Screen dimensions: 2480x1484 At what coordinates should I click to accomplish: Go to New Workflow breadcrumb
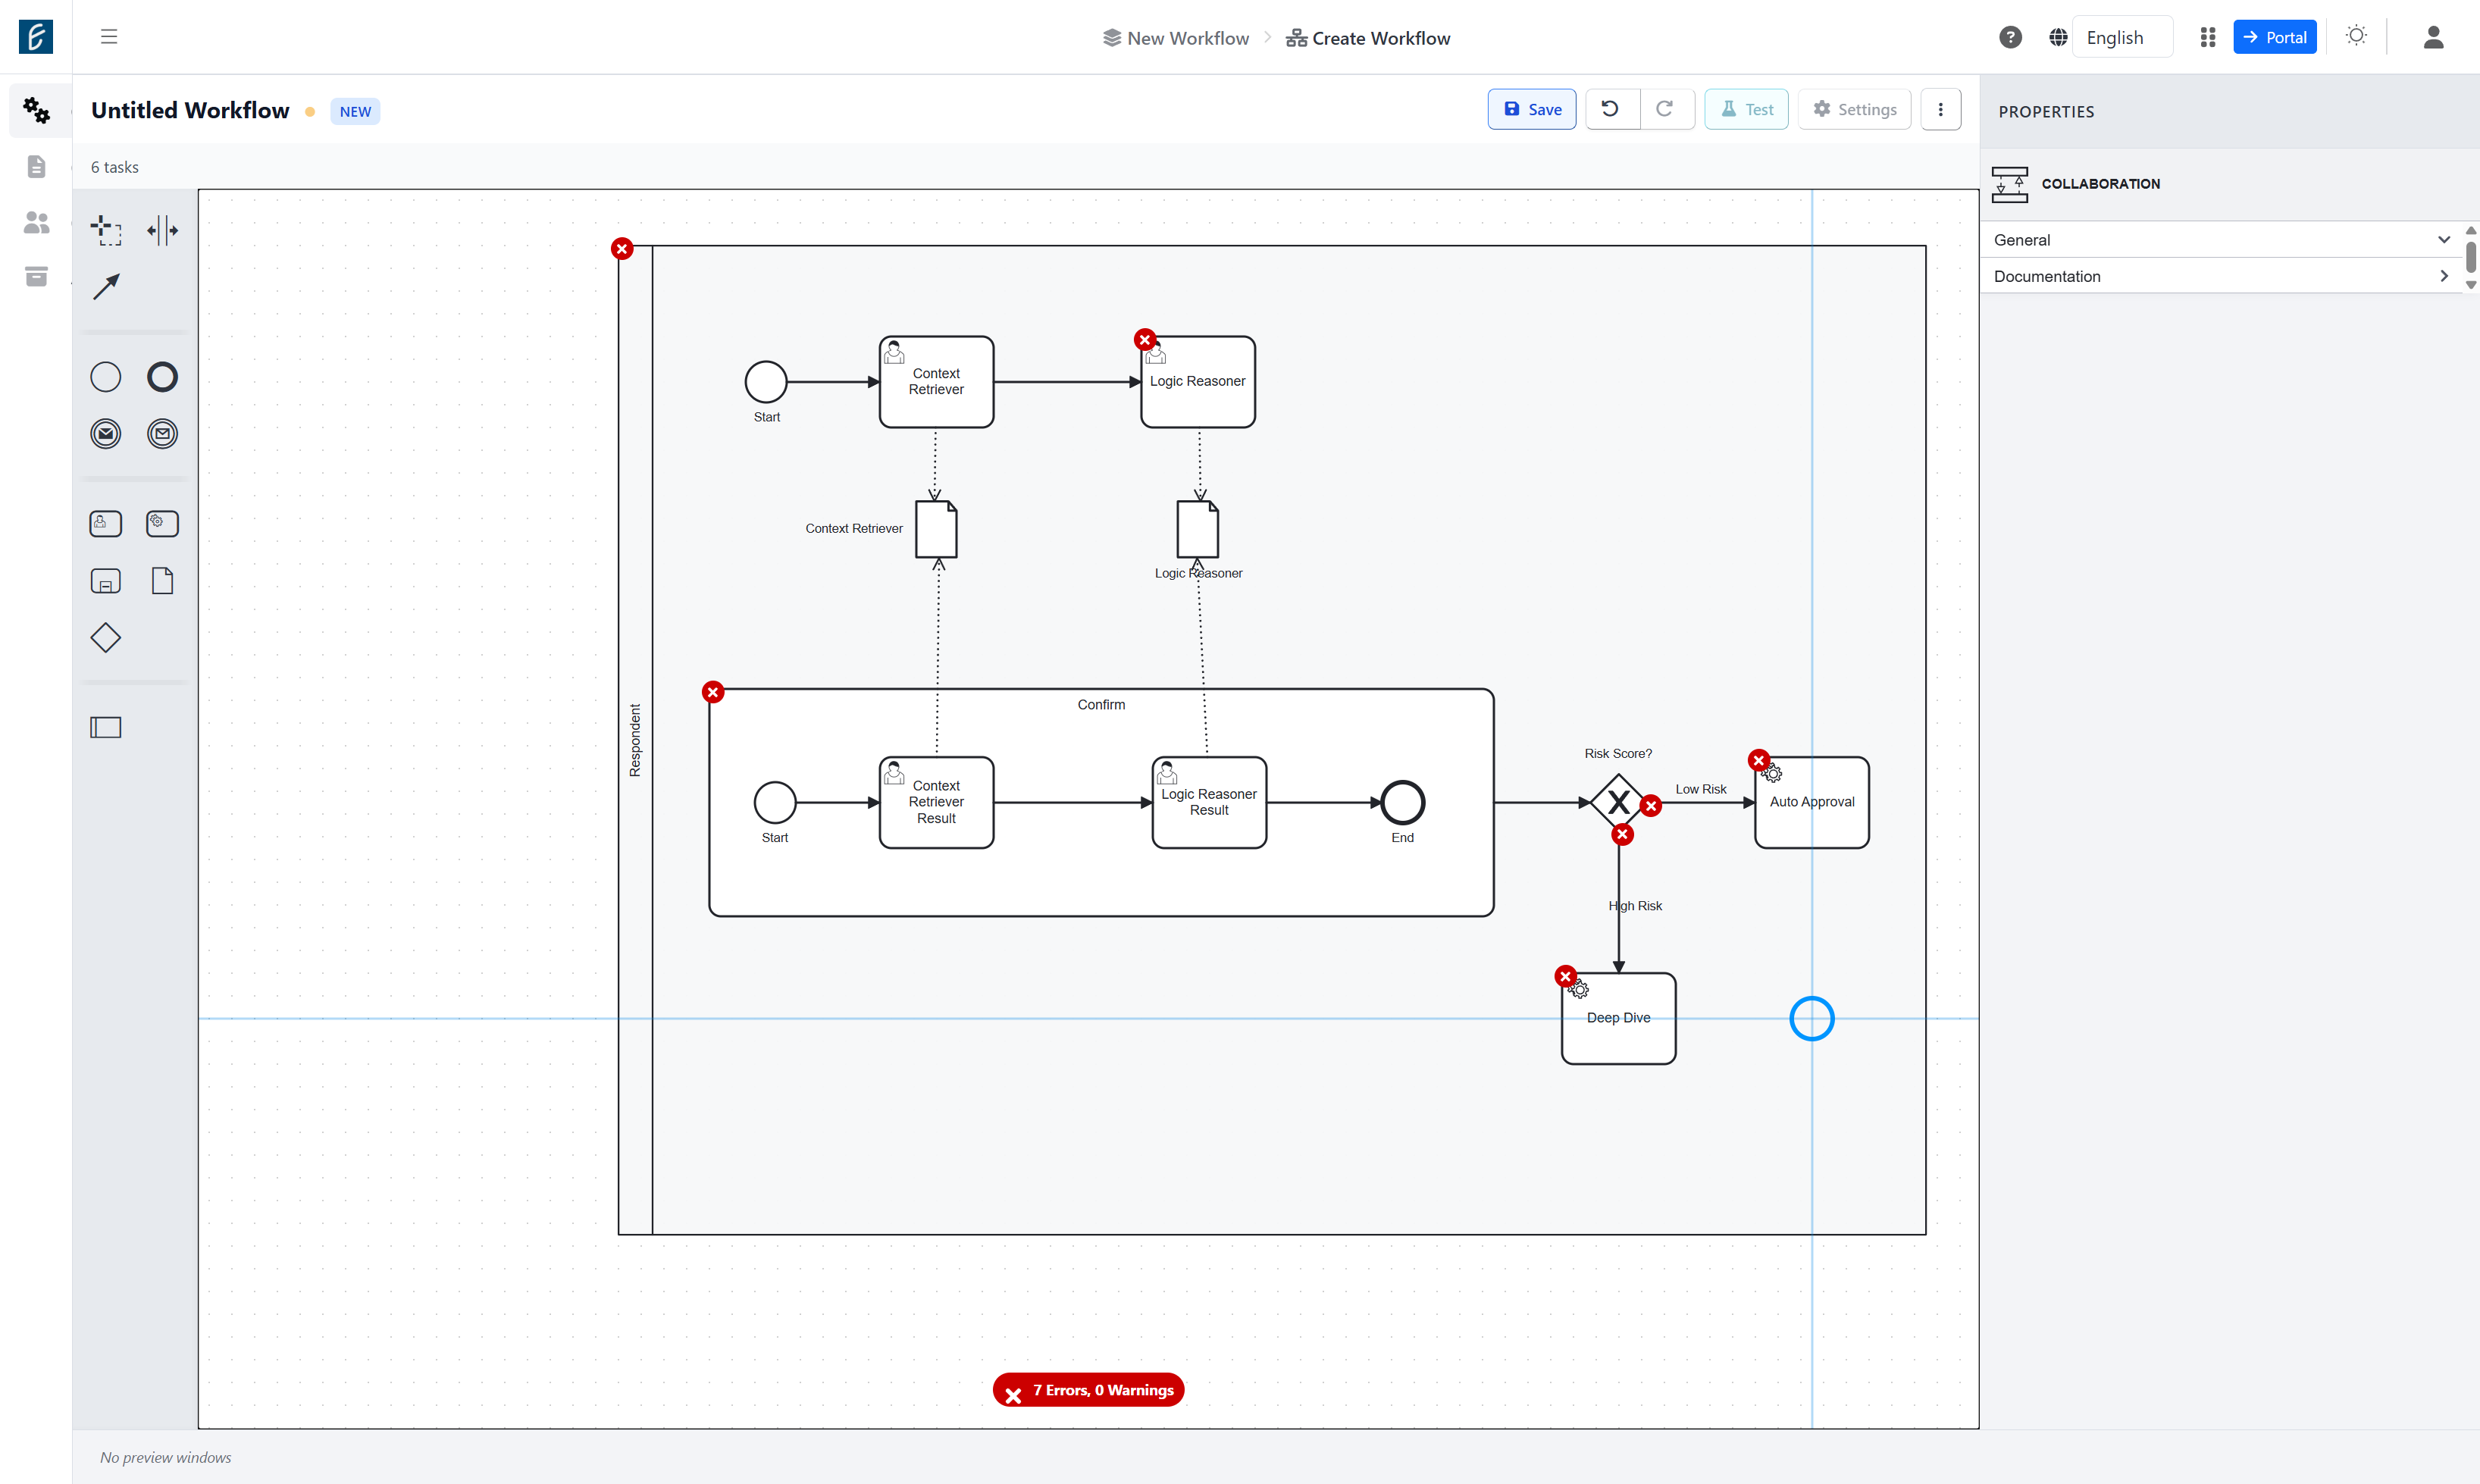1176,38
